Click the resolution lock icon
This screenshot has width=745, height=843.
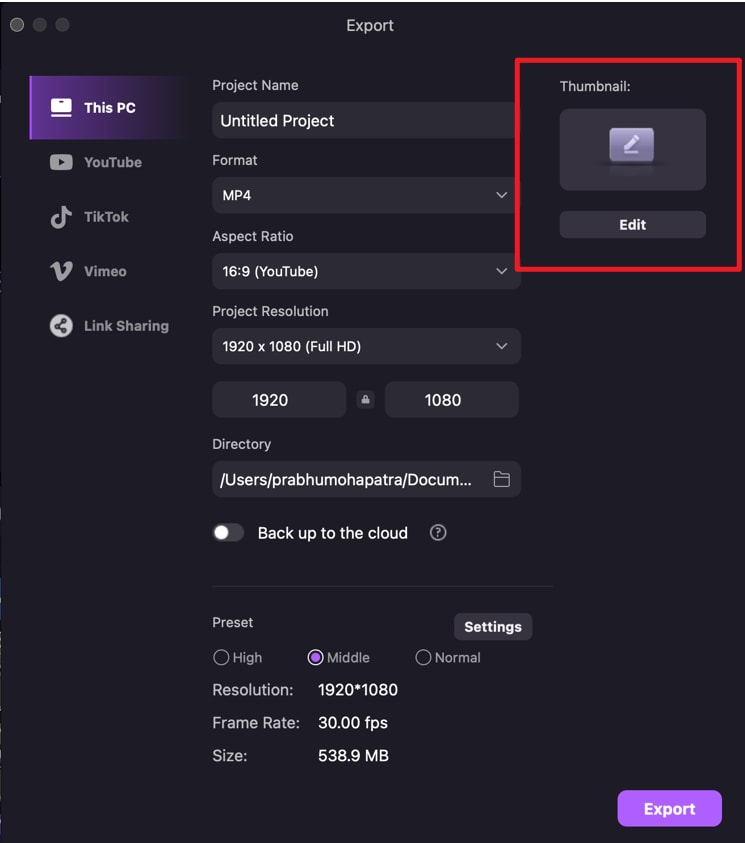click(x=365, y=400)
